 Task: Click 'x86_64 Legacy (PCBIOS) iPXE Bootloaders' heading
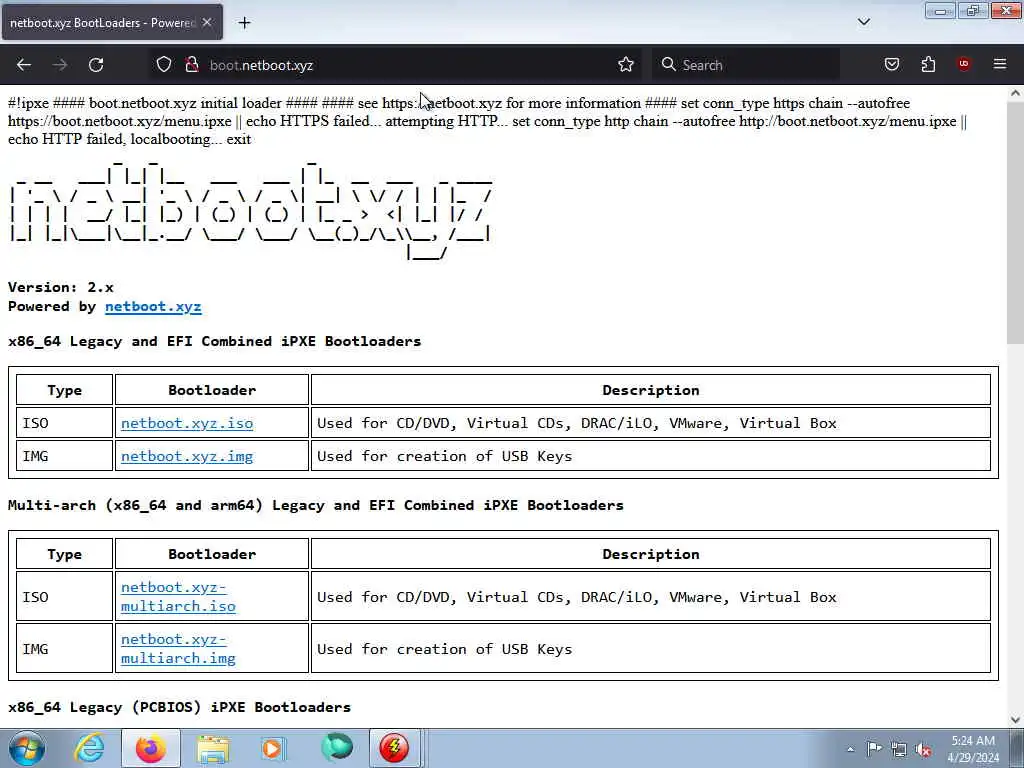[180, 707]
